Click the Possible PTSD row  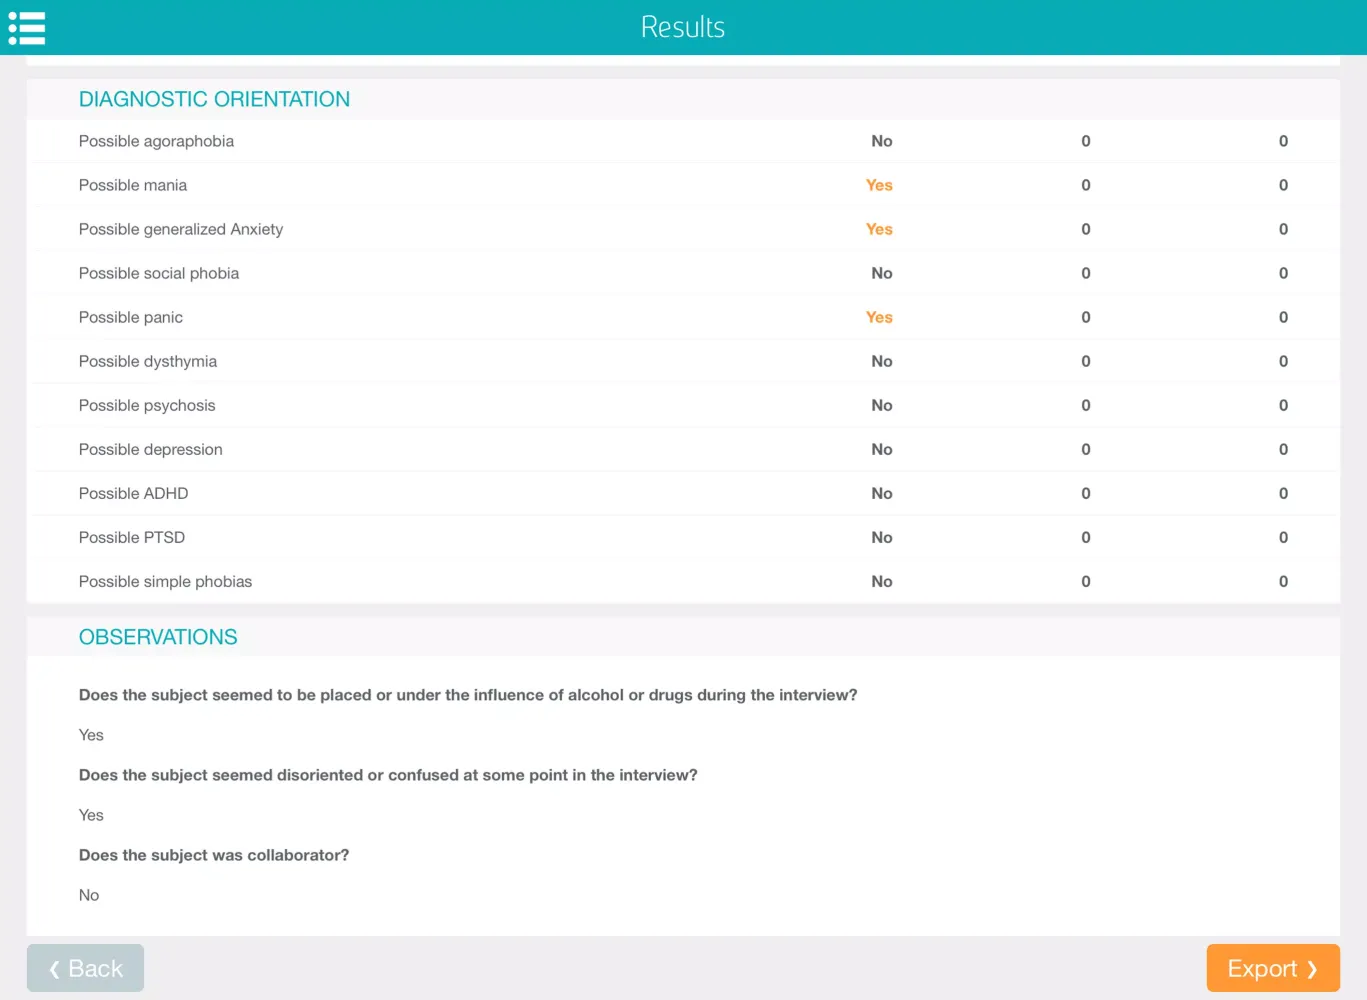click(132, 537)
